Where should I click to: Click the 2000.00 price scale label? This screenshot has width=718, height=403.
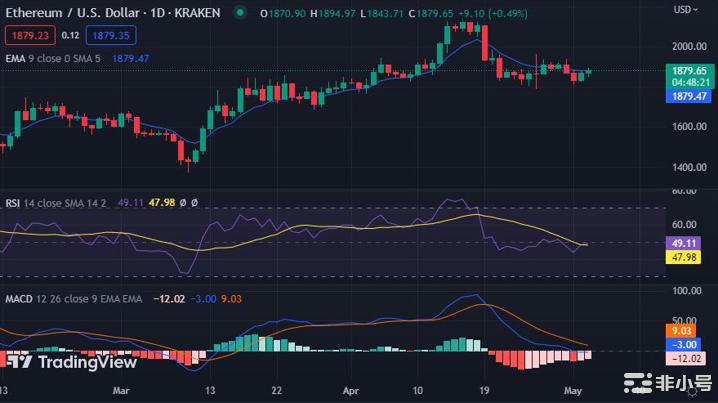pos(689,47)
